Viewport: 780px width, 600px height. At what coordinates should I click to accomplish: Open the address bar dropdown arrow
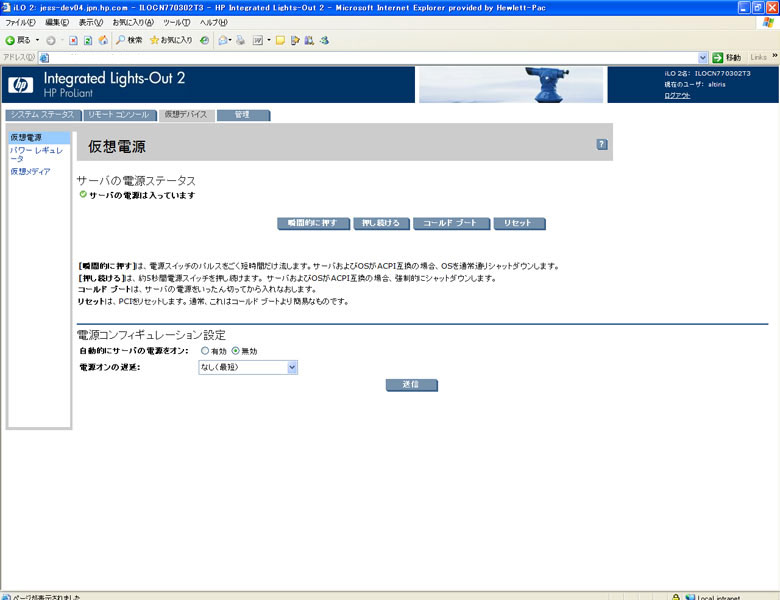(702, 58)
